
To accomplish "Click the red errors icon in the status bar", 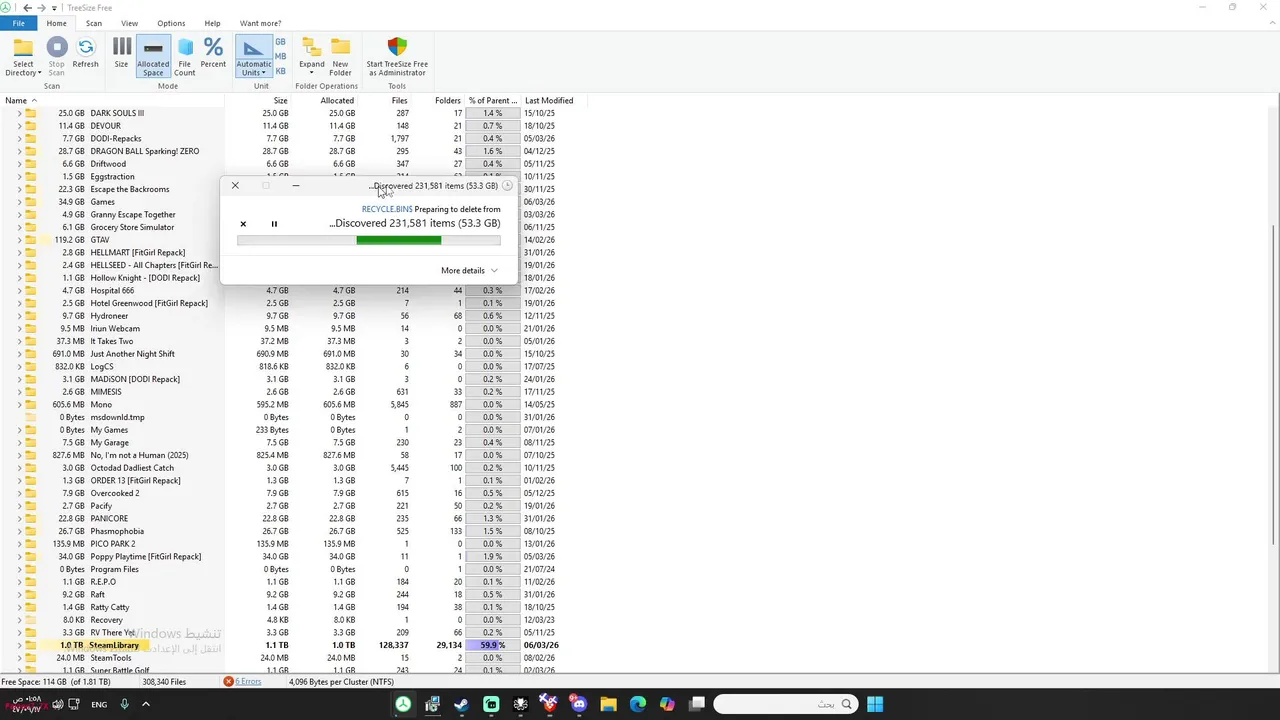I will (229, 682).
